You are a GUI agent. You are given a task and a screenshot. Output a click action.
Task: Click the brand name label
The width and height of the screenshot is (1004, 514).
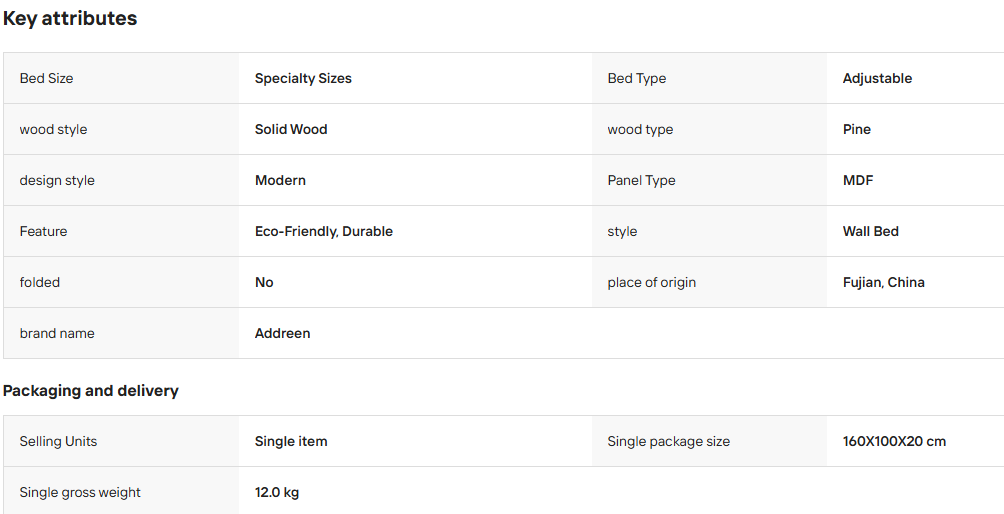pyautogui.click(x=56, y=333)
